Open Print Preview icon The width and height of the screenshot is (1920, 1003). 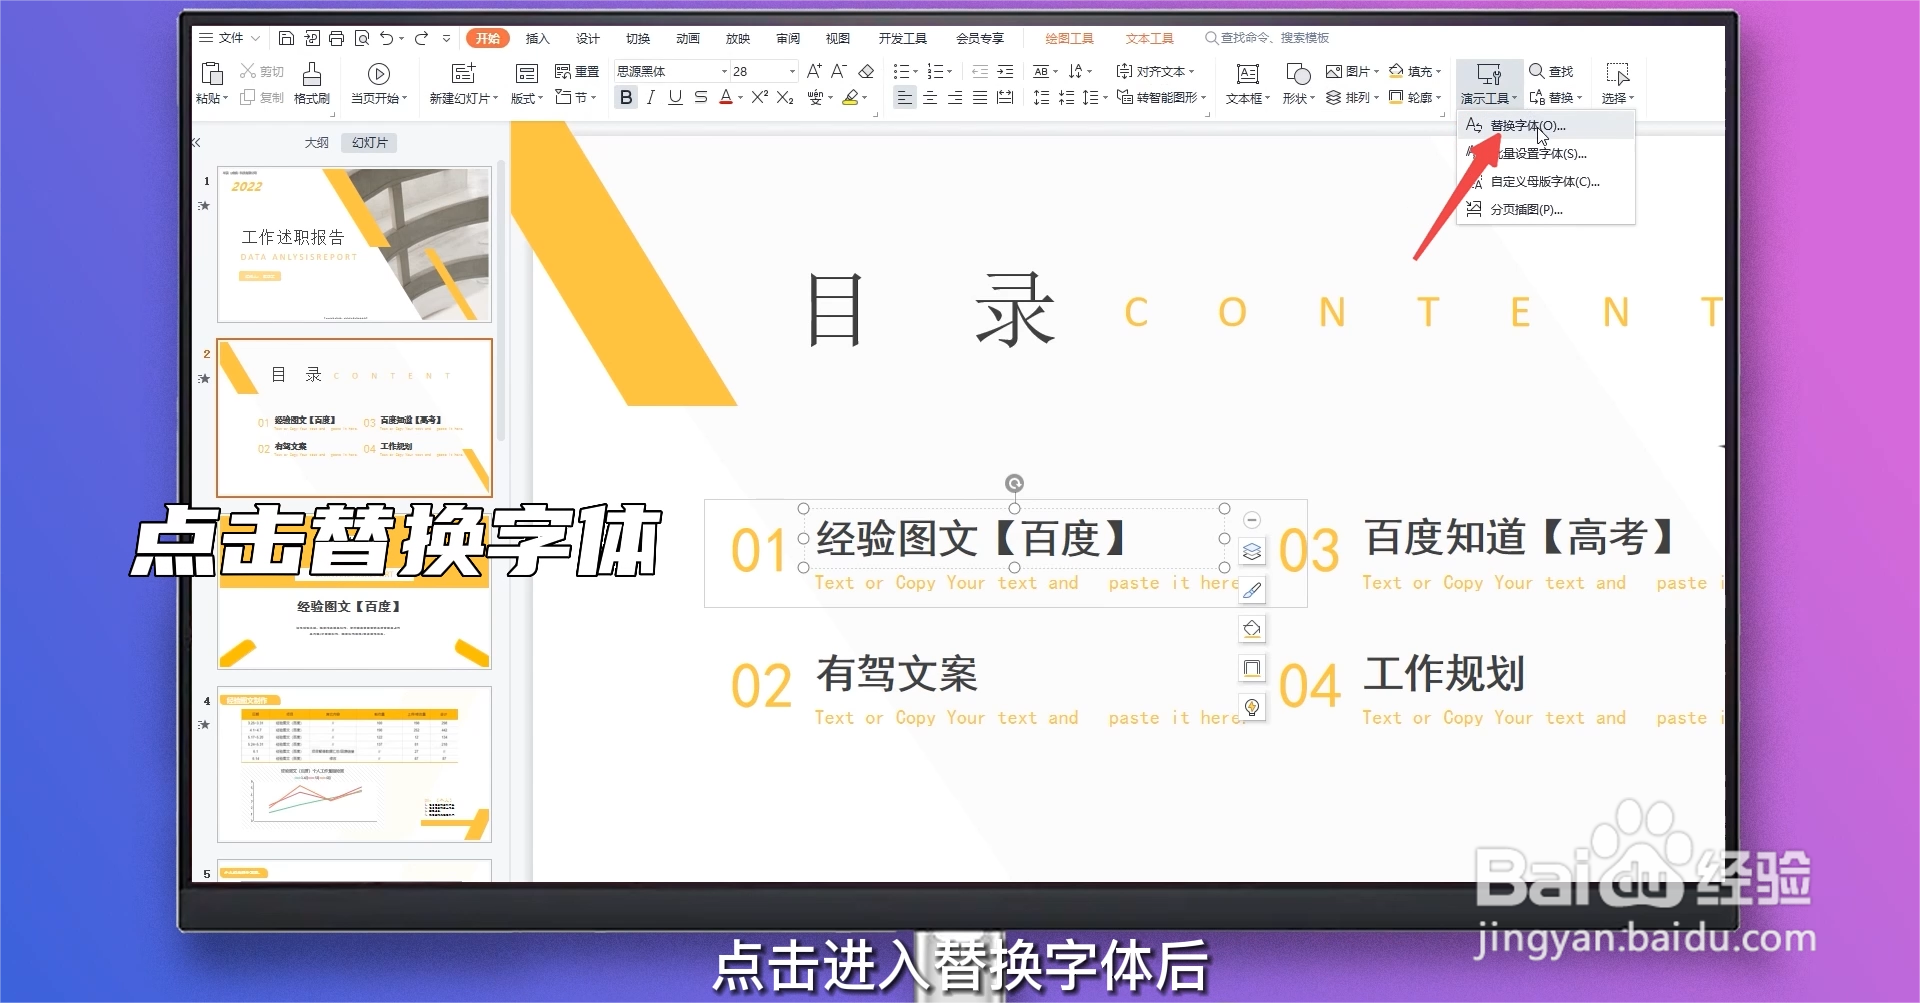click(x=362, y=38)
